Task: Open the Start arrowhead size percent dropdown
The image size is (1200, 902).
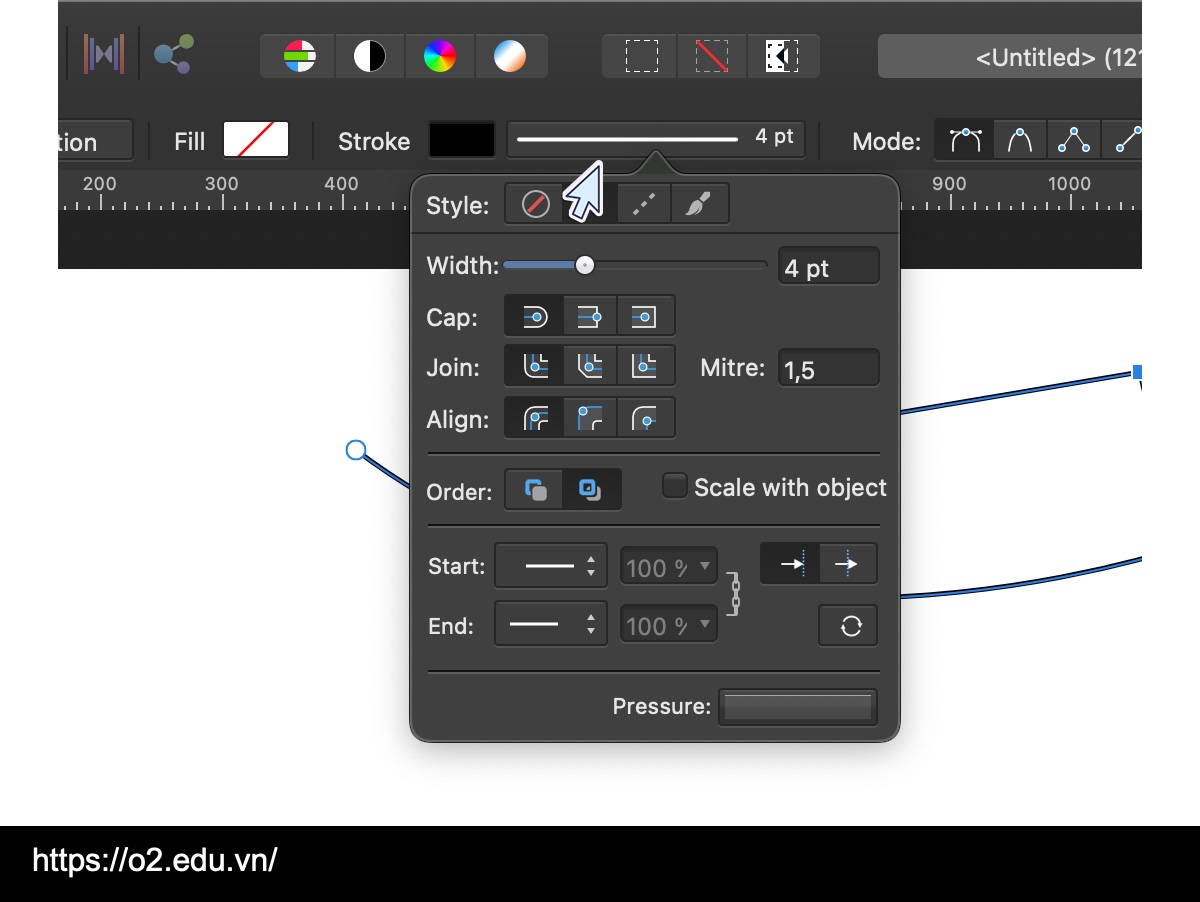Action: coord(669,567)
